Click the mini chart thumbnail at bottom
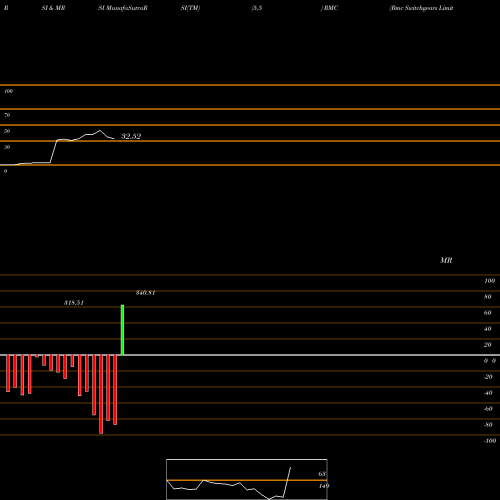The image size is (500, 500). tap(247, 479)
